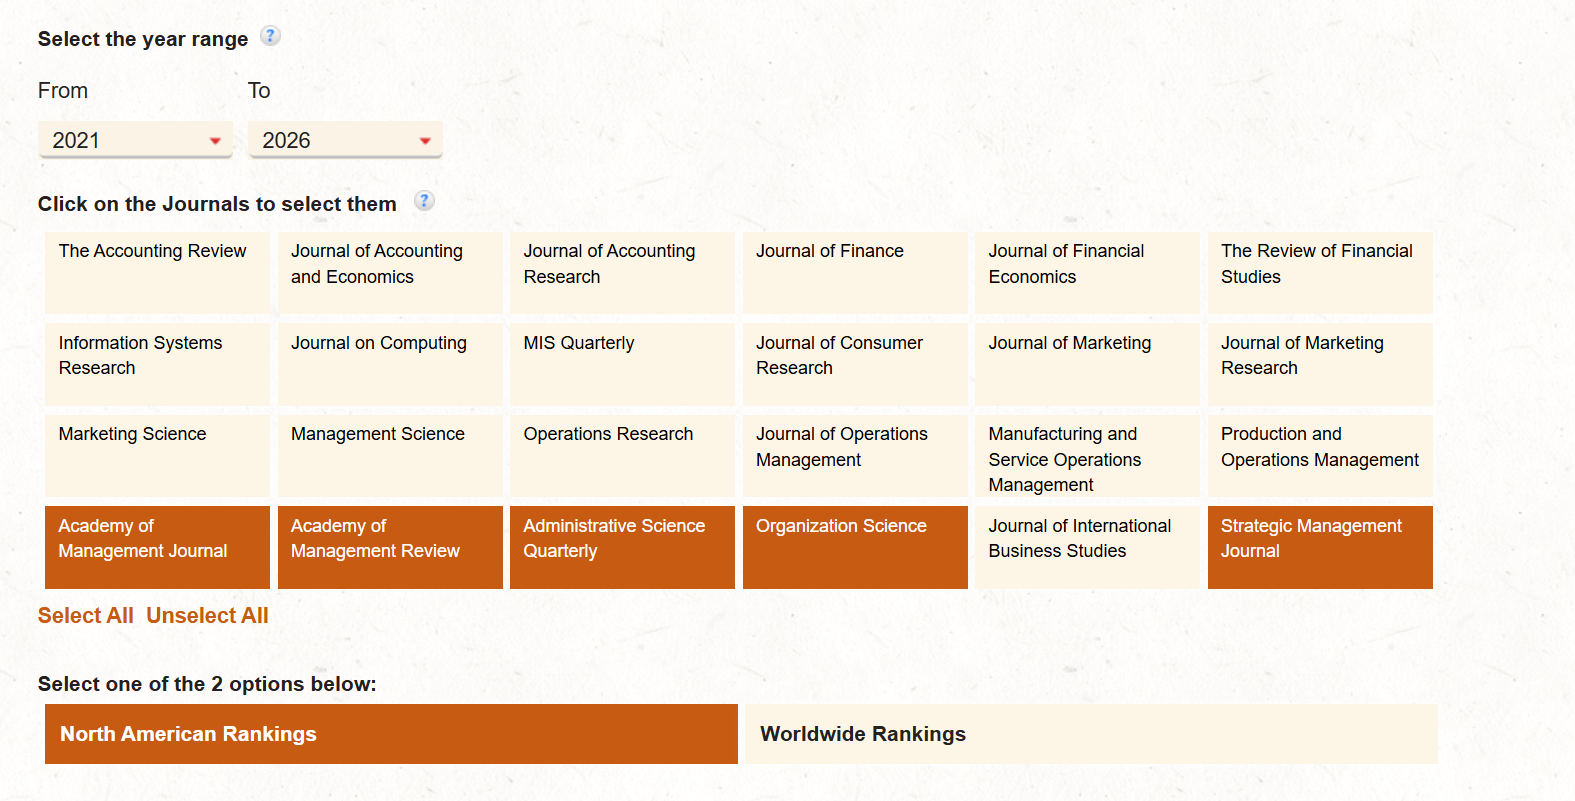
Task: Click the Select All link
Action: (85, 616)
